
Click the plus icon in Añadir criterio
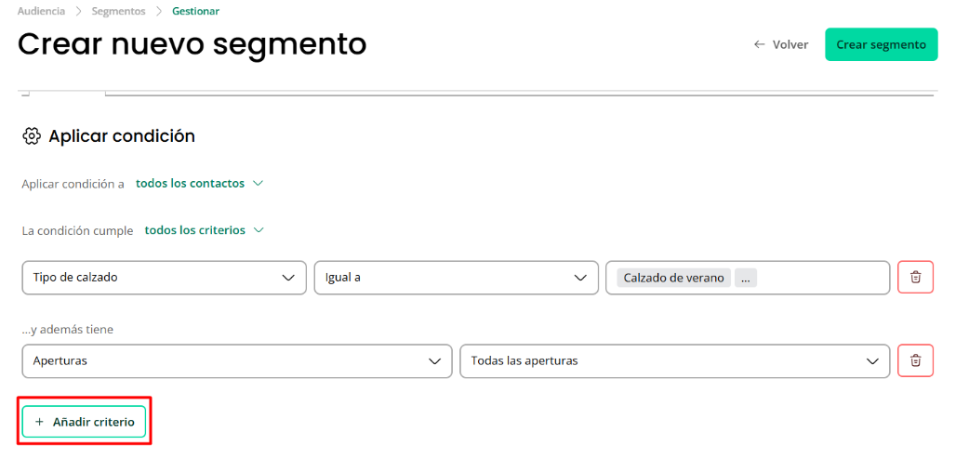coord(40,422)
